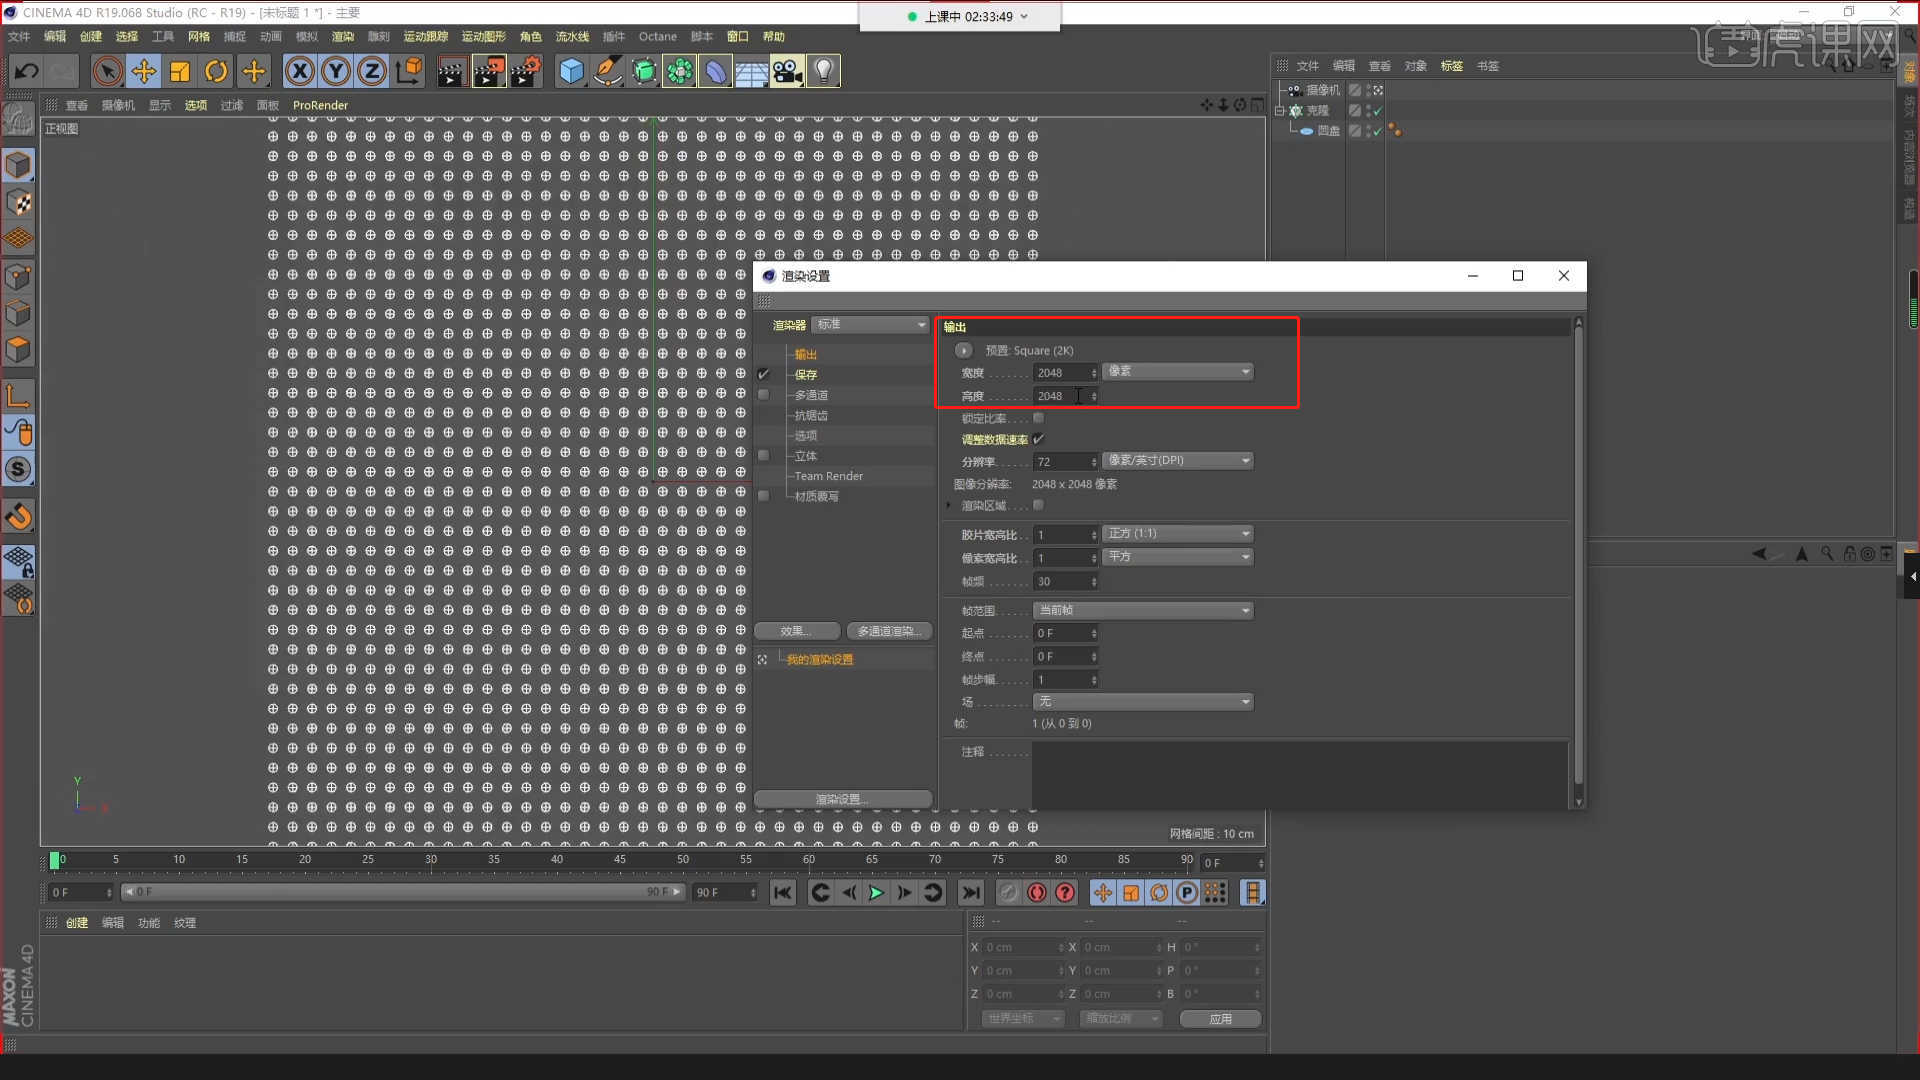Open the frame range 当前帧 dropdown
Screen dimensions: 1920x1080
tap(1143, 610)
